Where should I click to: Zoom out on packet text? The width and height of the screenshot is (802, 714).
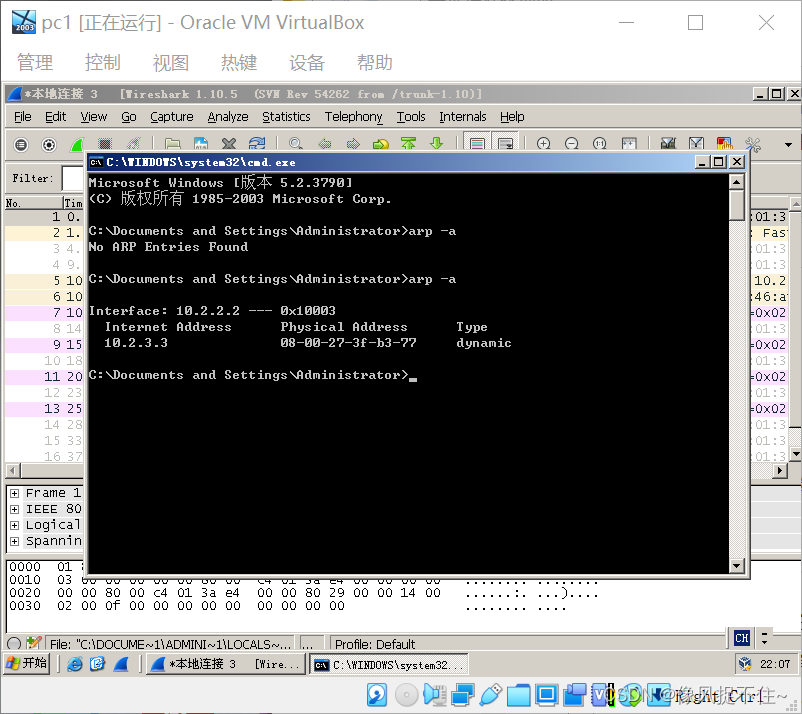pyautogui.click(x=571, y=145)
